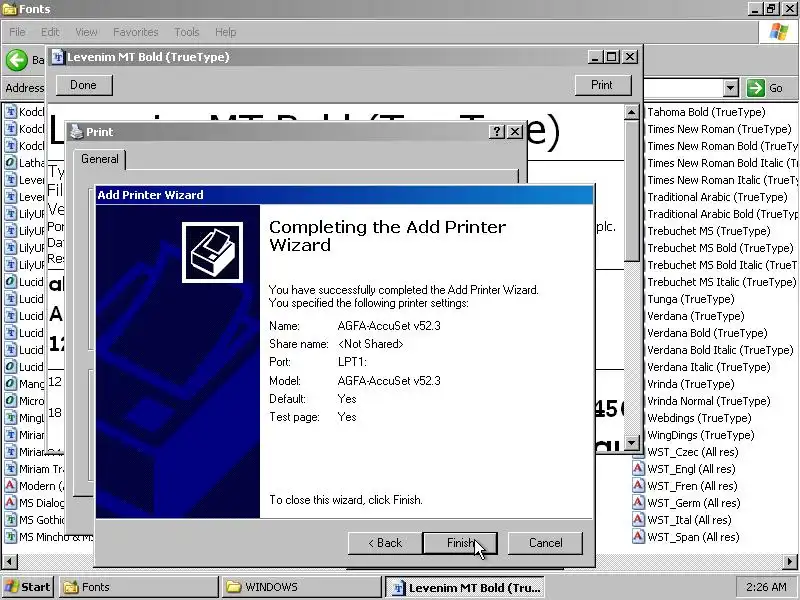The height and width of the screenshot is (600, 800).
Task: Click font viewer vertical scrollbar thumb
Action: click(632, 191)
